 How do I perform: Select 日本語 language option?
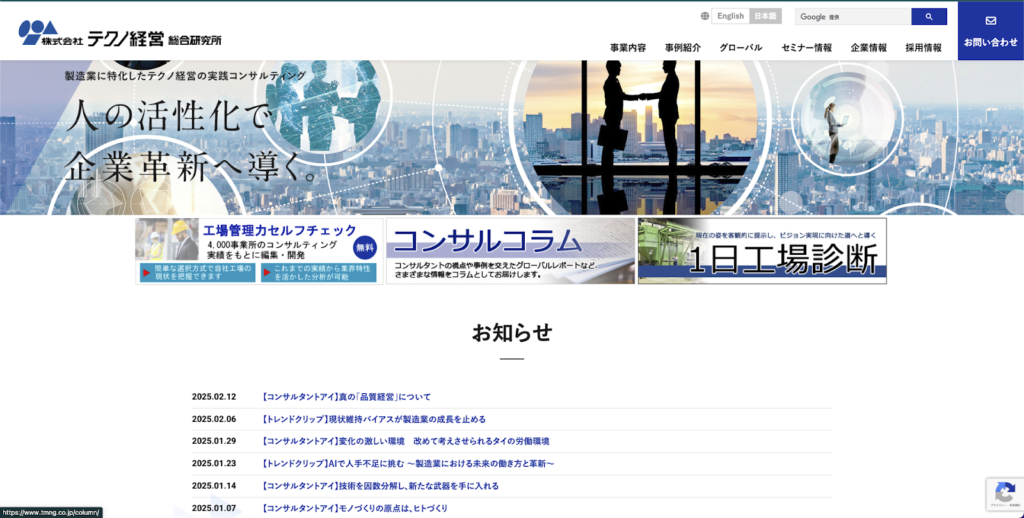pyautogui.click(x=765, y=16)
